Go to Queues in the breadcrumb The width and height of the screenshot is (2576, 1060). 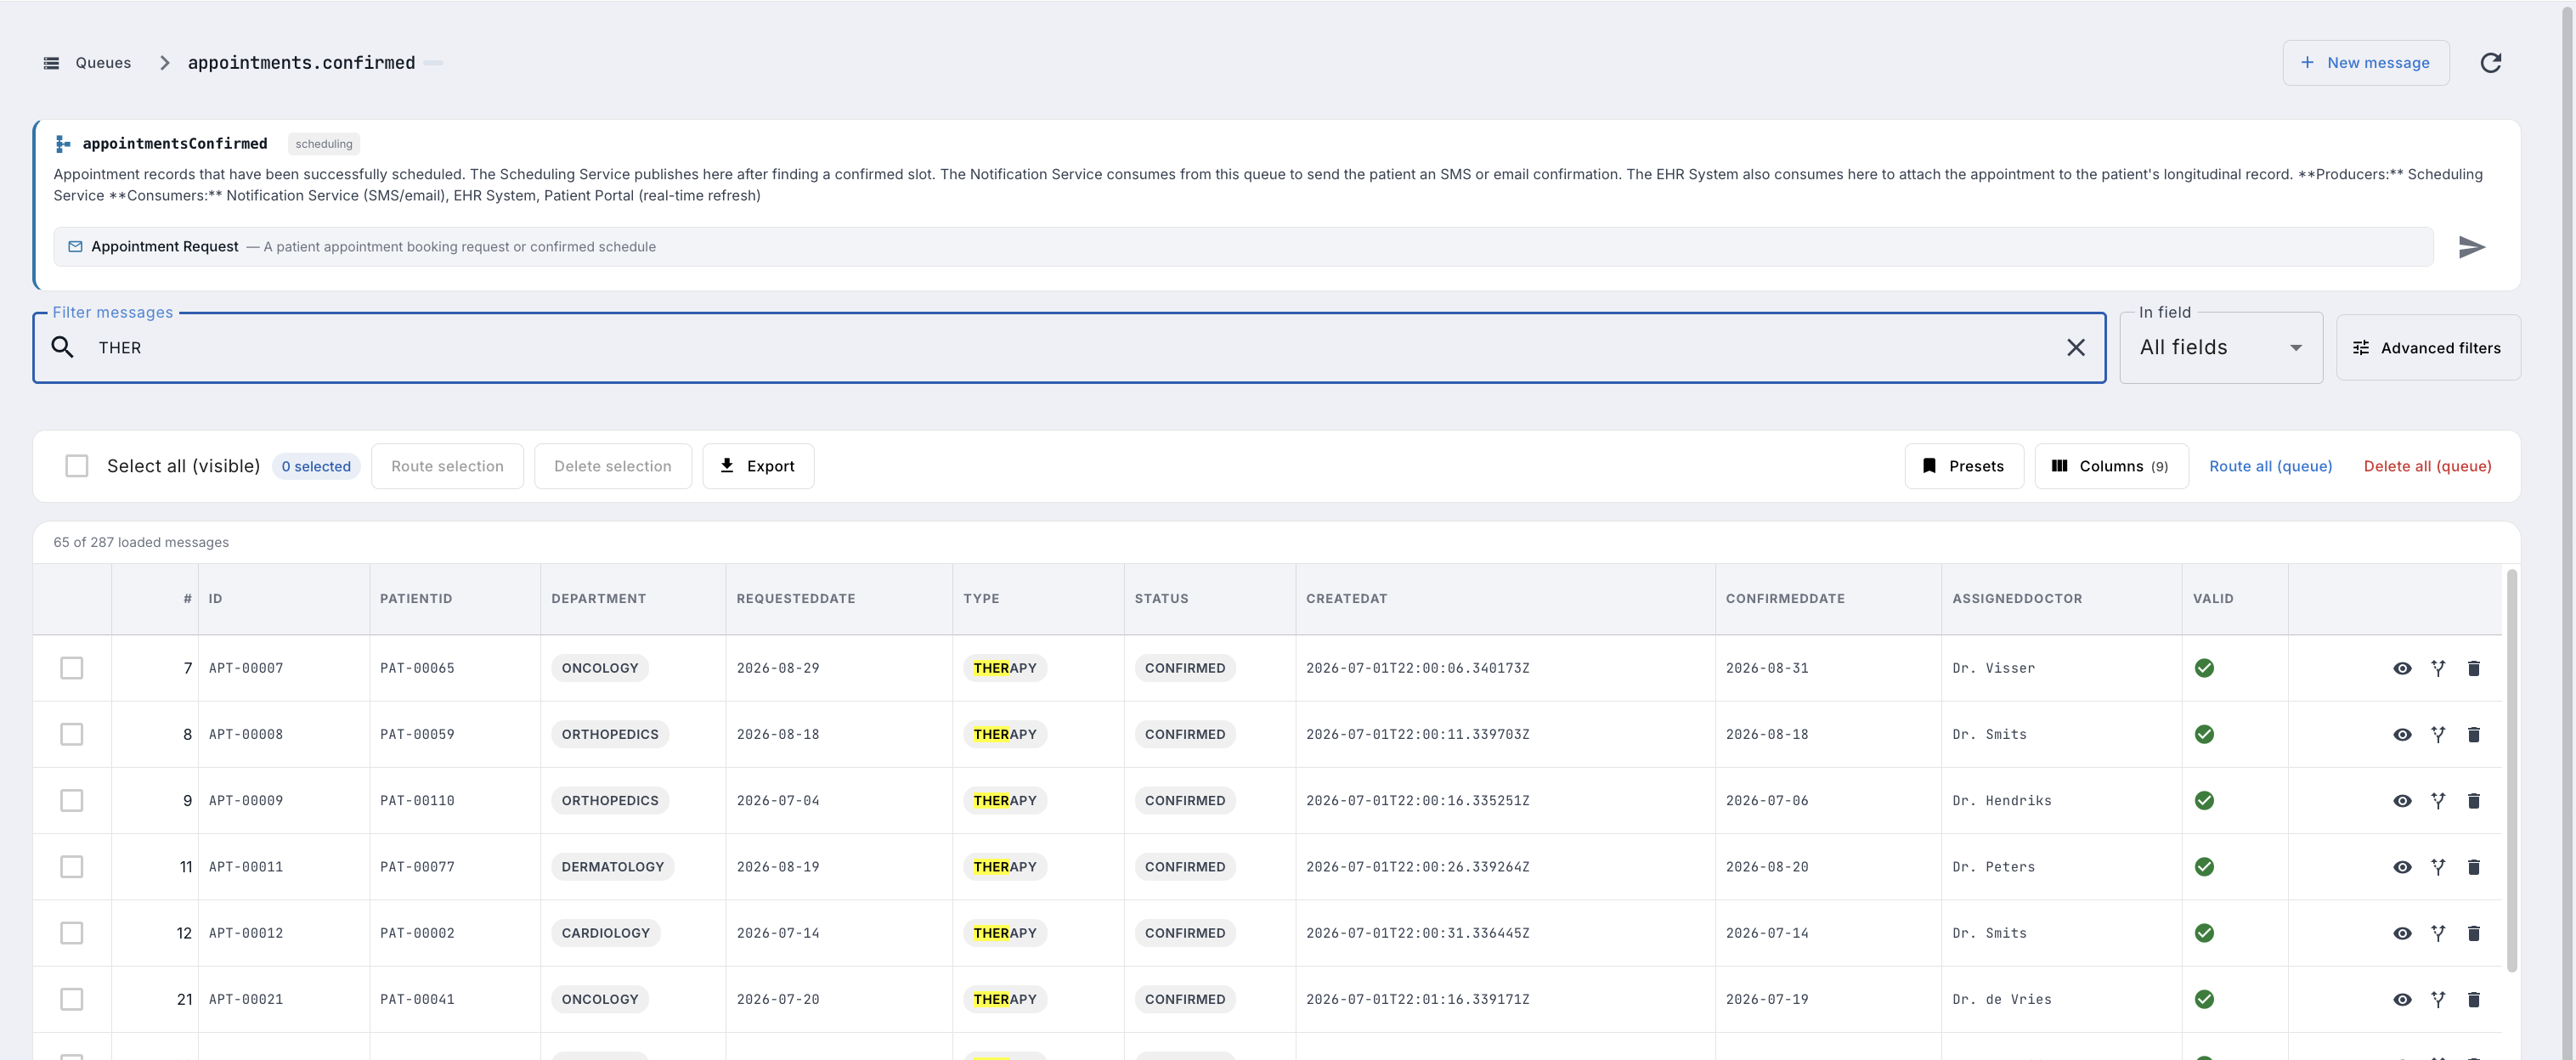click(x=103, y=63)
